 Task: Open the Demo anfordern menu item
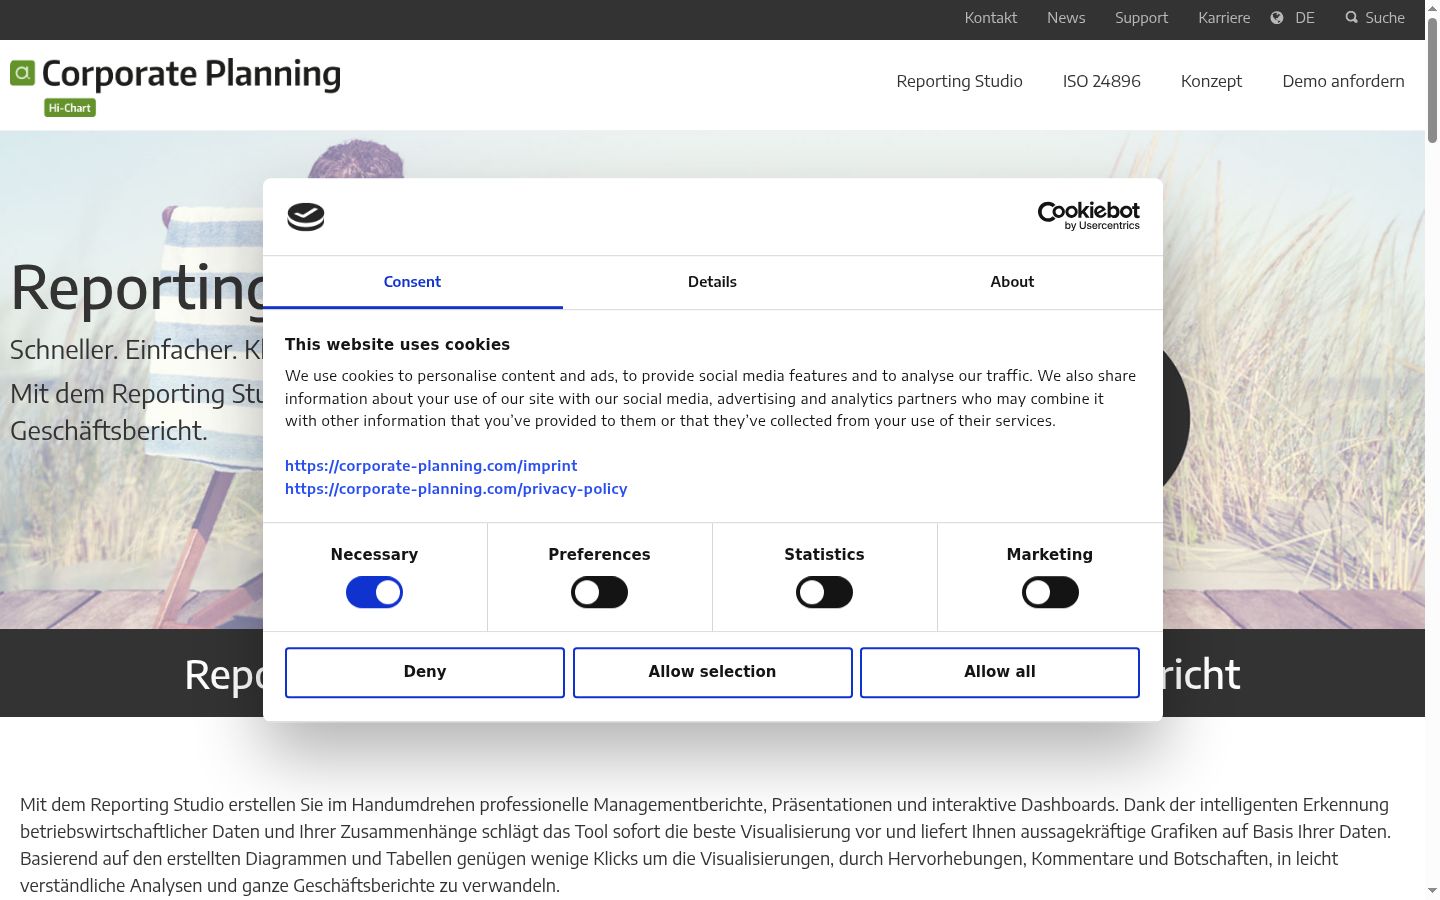coord(1343,81)
